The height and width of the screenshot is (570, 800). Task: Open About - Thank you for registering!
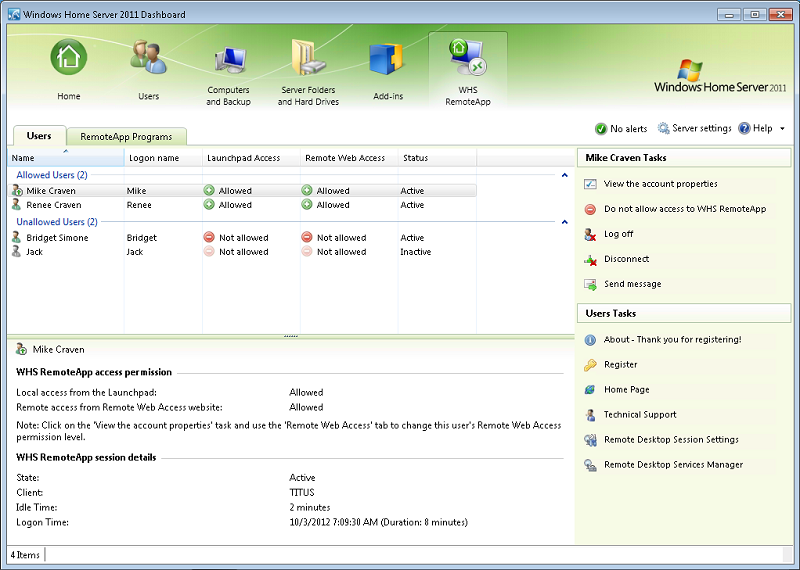[x=672, y=339]
